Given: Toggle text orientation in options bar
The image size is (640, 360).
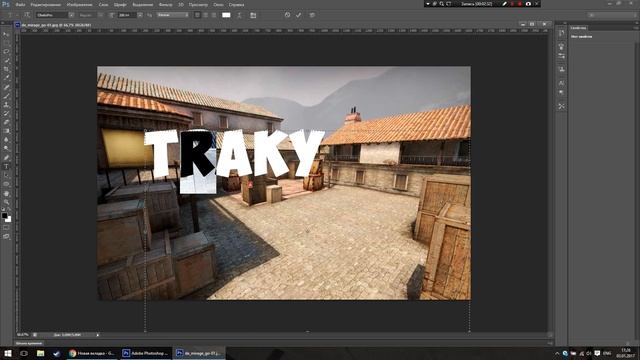Looking at the screenshot, I should point(27,15).
